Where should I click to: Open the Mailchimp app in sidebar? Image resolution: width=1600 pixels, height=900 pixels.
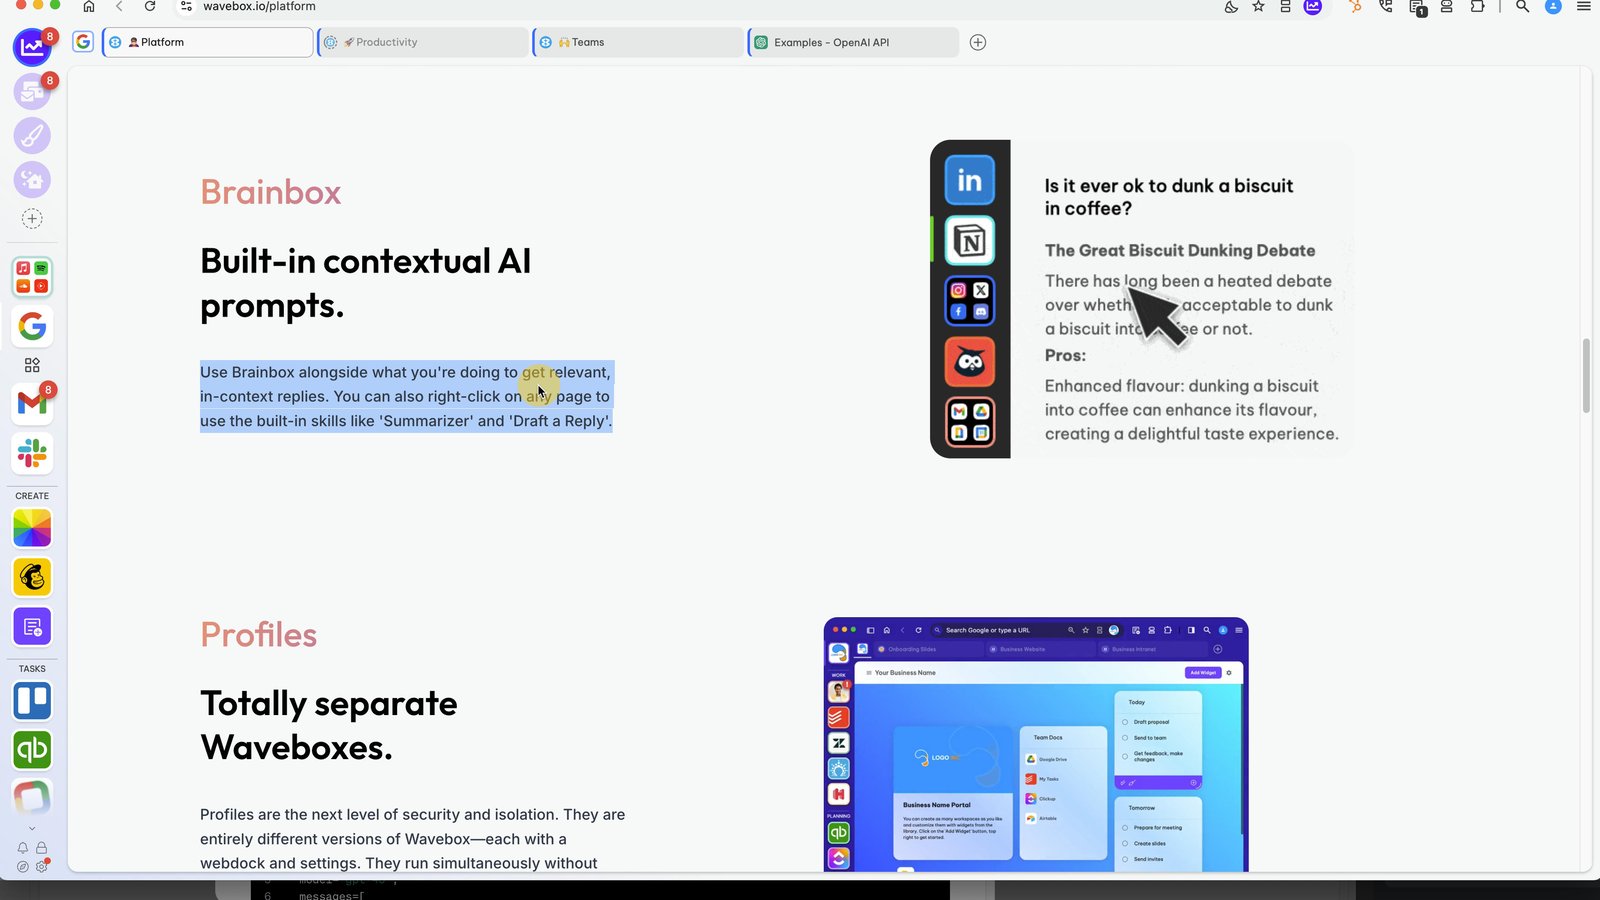pos(32,577)
